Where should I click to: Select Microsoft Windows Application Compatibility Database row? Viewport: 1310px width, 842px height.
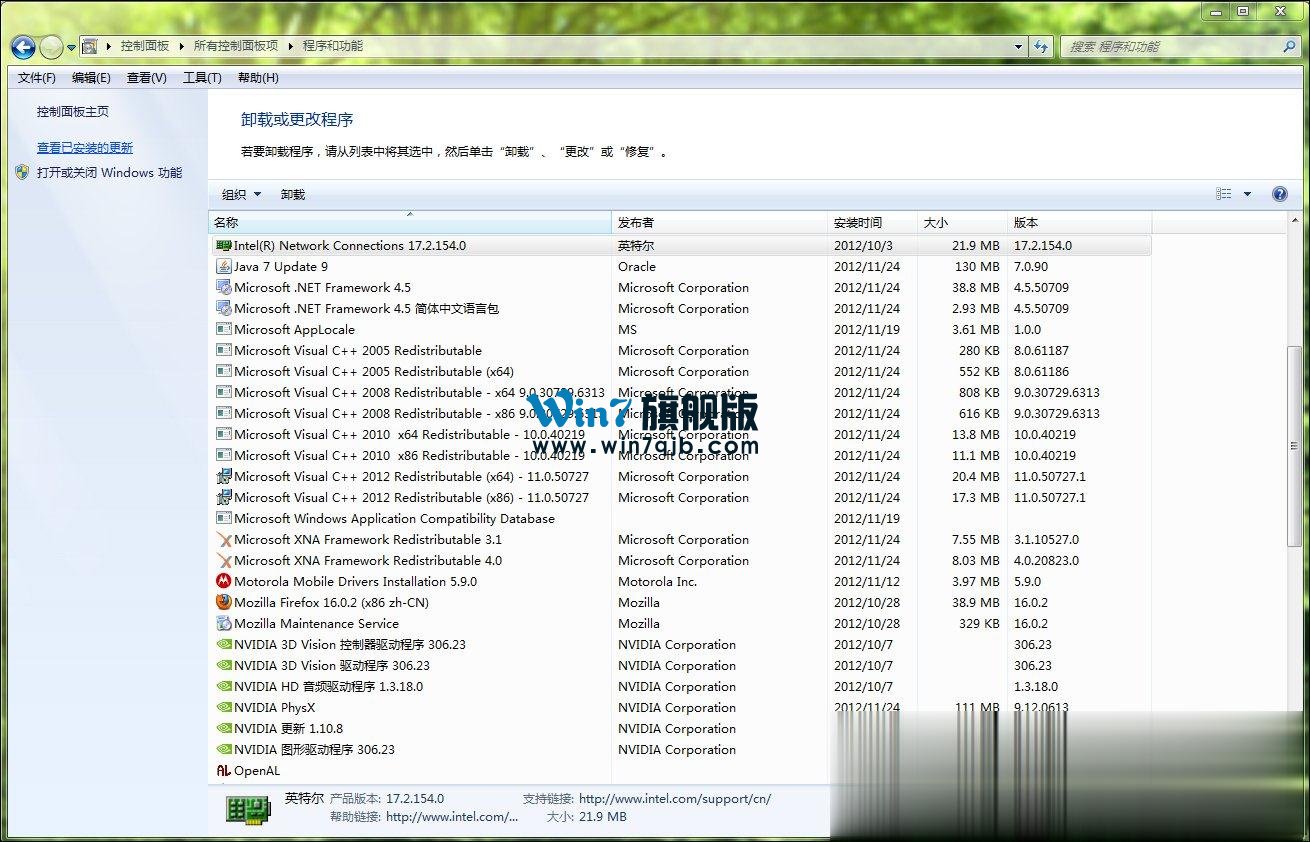coord(680,518)
